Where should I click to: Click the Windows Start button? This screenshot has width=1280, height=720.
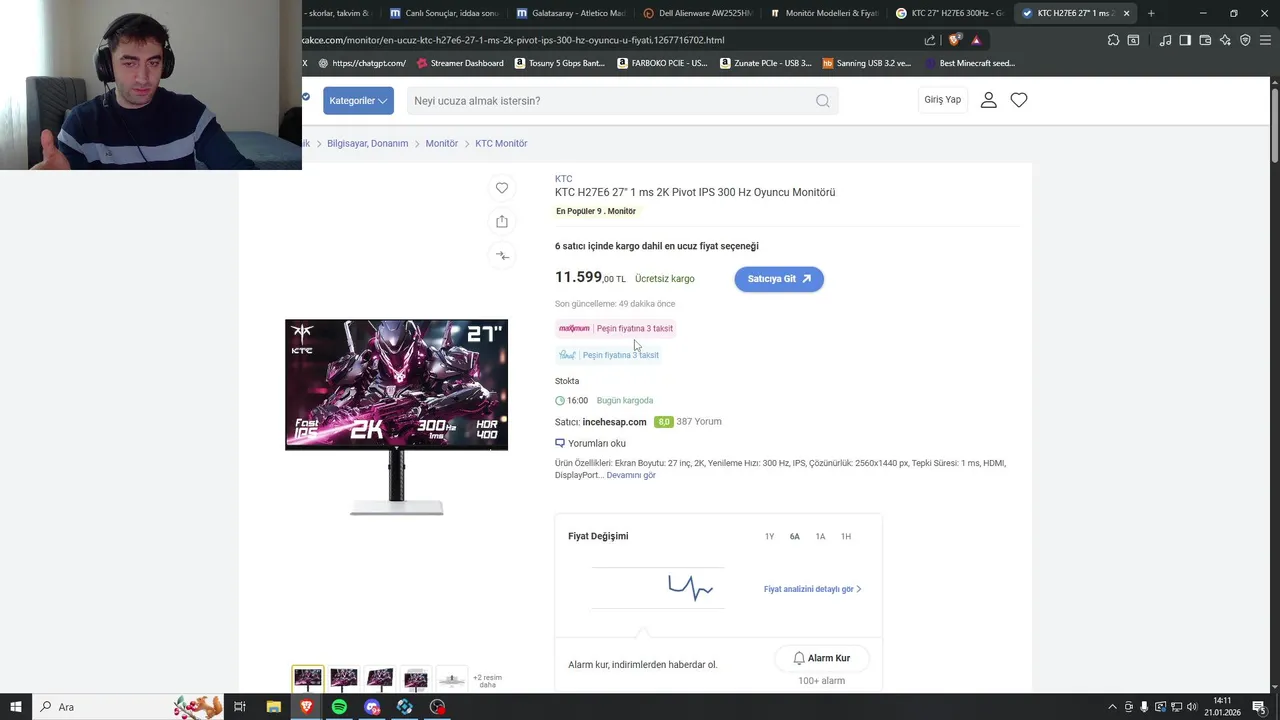(x=16, y=707)
